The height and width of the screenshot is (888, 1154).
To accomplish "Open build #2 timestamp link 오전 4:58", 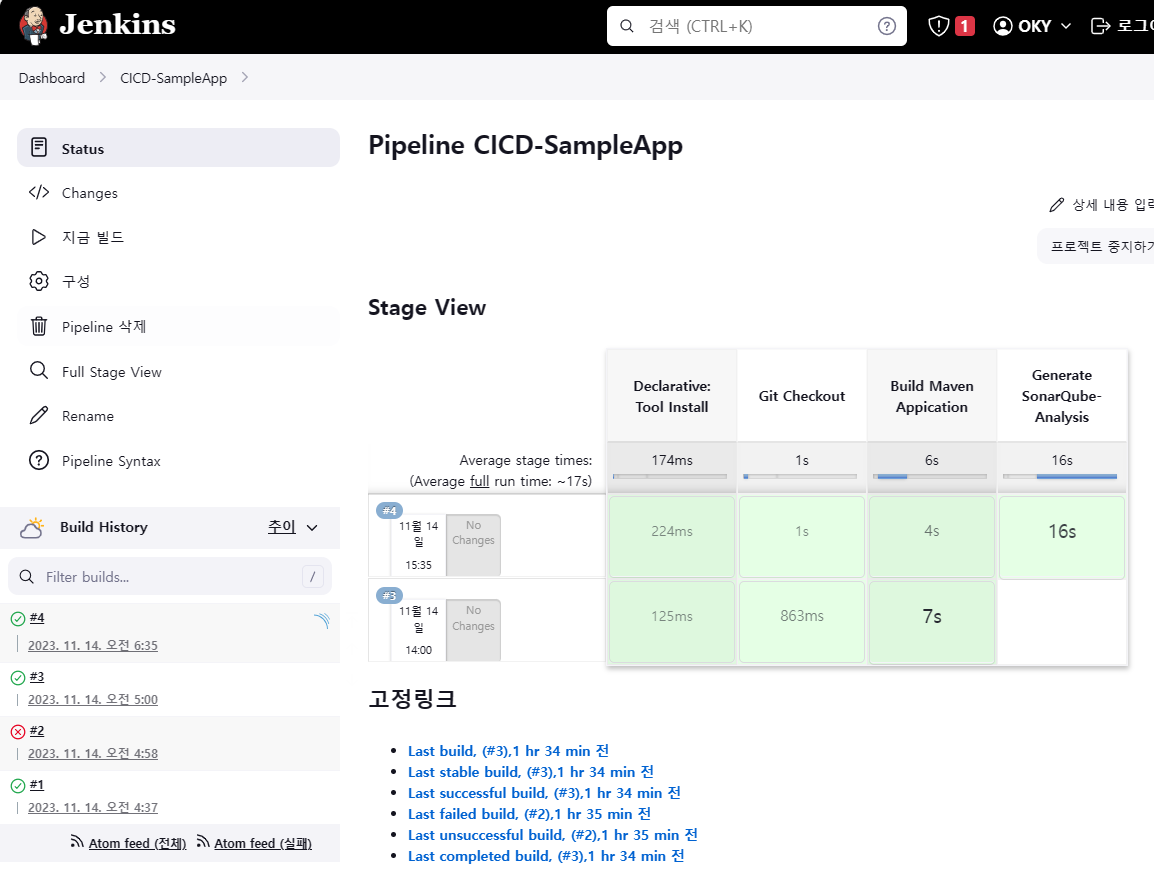I will point(93,753).
